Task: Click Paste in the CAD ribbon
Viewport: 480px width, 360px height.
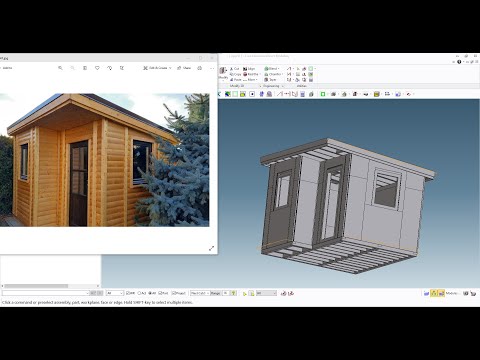Action: click(235, 80)
